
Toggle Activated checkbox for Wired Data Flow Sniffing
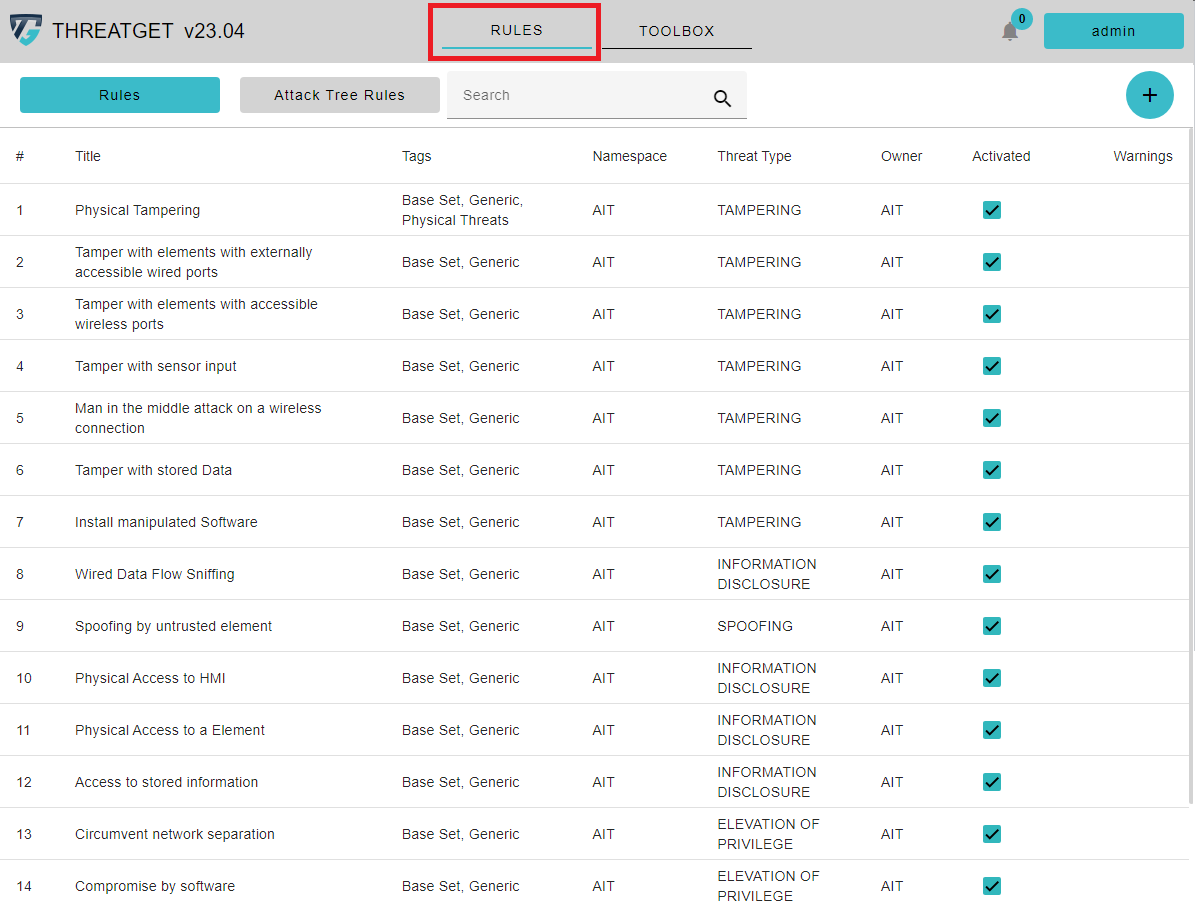tap(992, 574)
